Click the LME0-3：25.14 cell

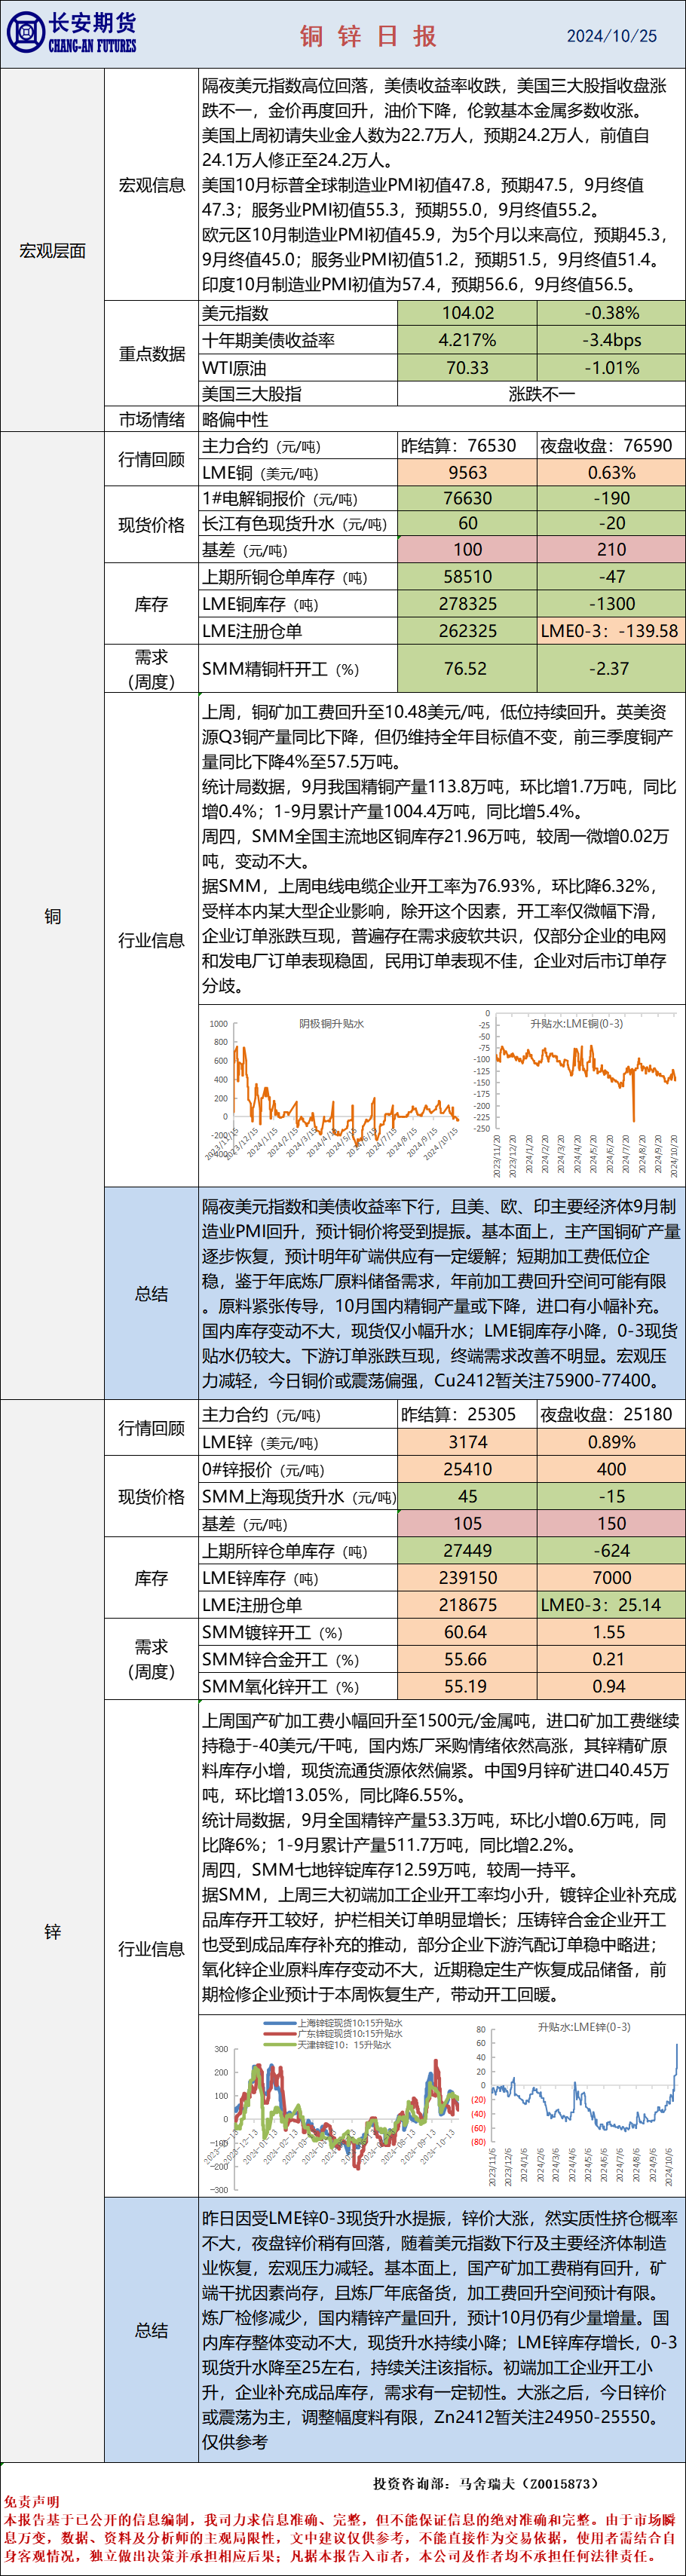coord(611,1604)
